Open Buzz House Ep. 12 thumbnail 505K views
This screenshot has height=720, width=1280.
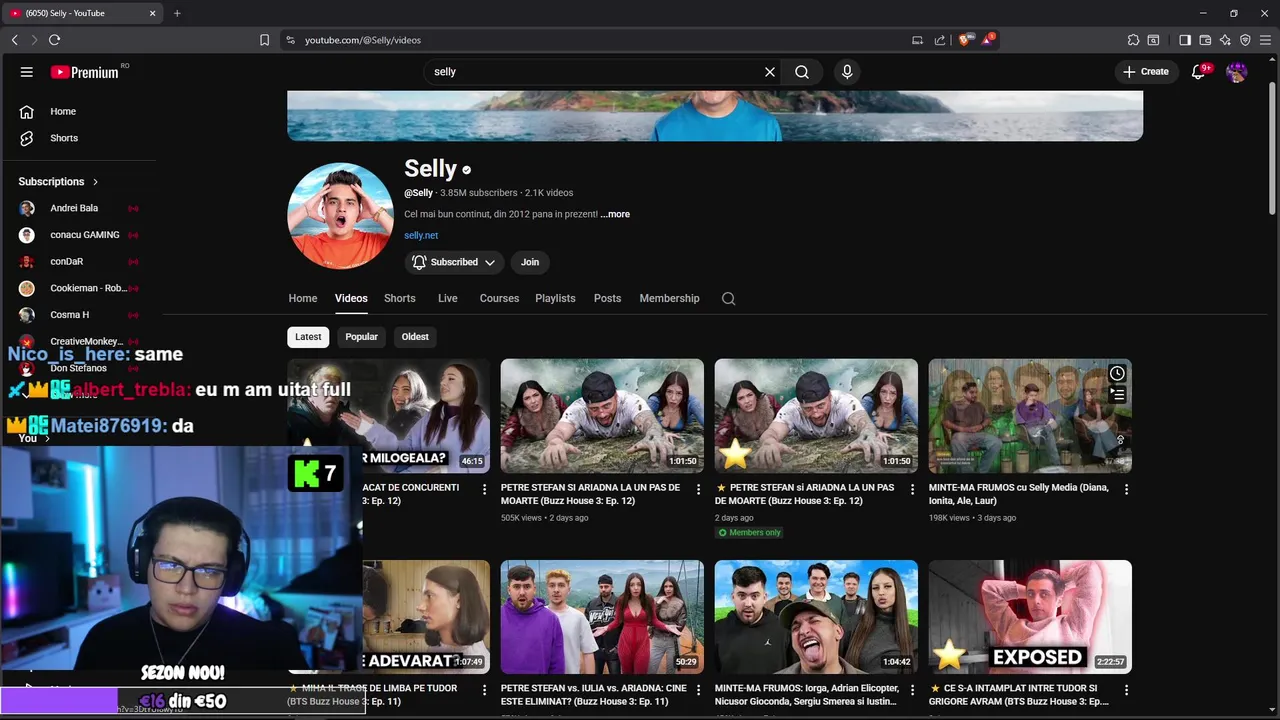[602, 416]
